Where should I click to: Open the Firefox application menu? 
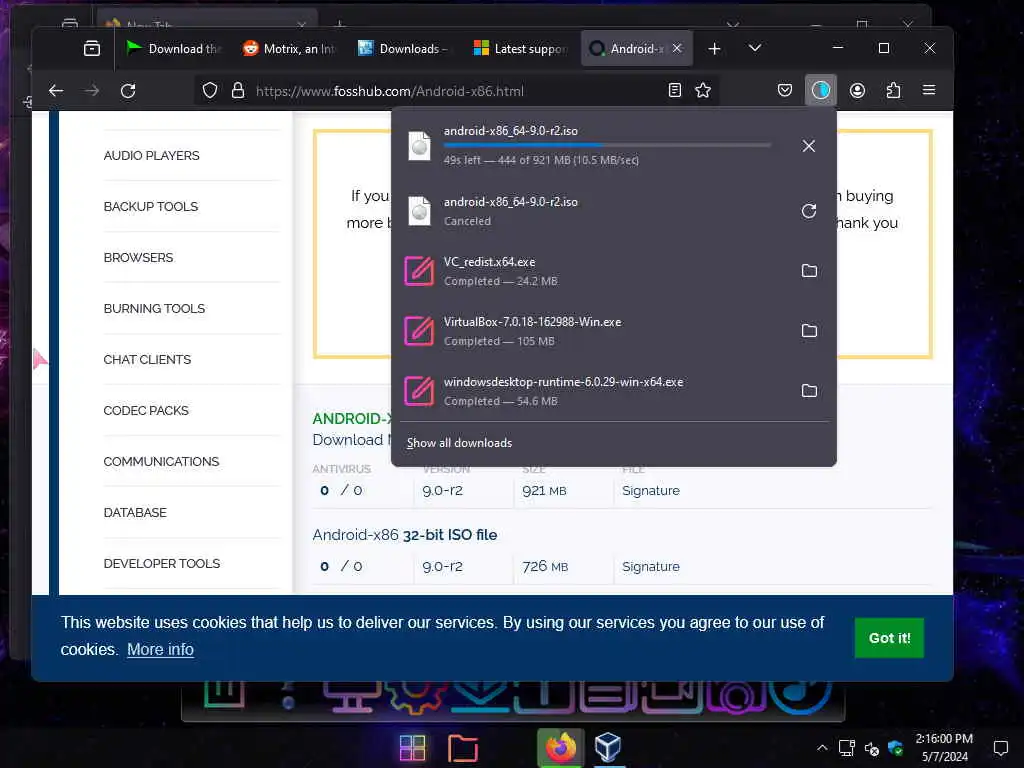click(x=929, y=90)
